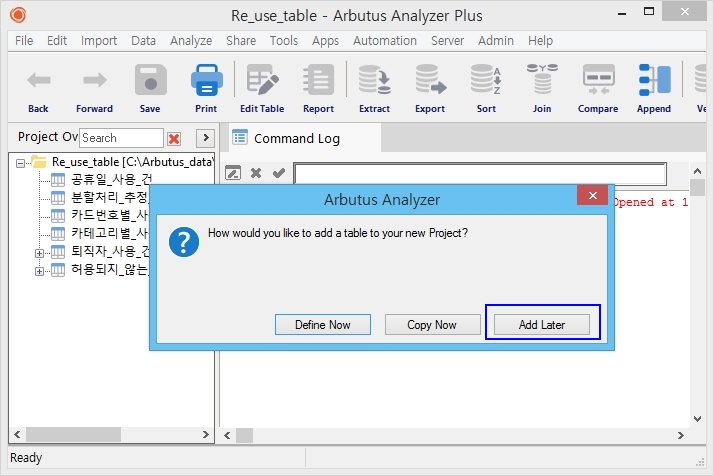The width and height of the screenshot is (714, 476).
Task: Clear the project search with red X
Action: point(174,138)
